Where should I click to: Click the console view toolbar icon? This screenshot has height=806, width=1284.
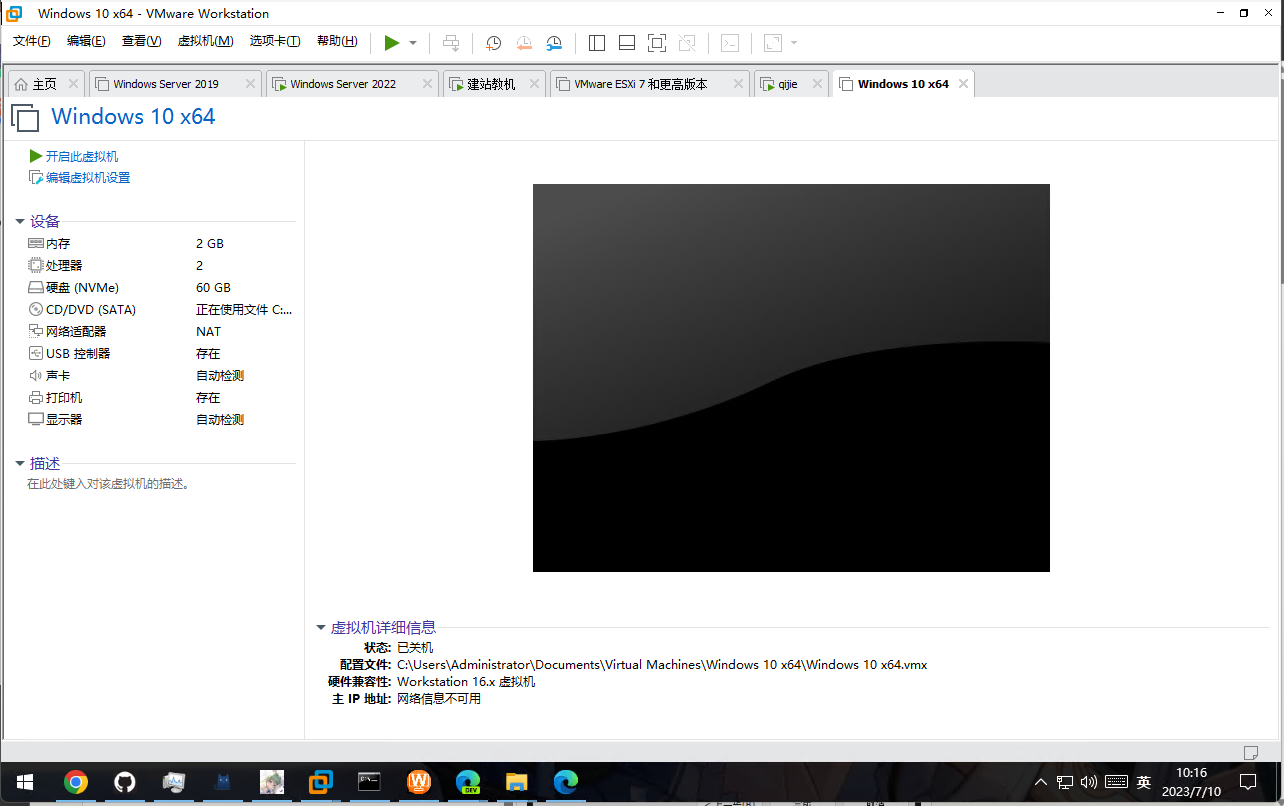[x=731, y=43]
